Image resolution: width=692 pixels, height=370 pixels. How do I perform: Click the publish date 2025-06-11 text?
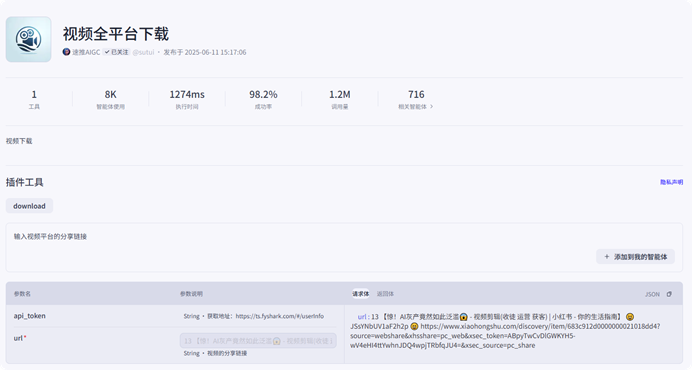(x=215, y=52)
